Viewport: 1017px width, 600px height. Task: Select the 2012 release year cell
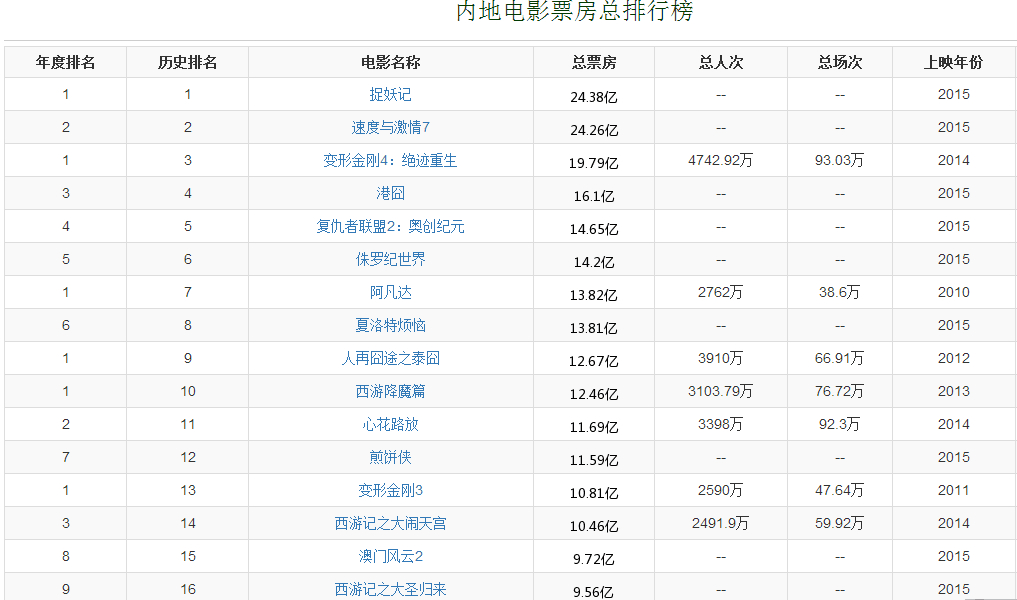pos(953,359)
